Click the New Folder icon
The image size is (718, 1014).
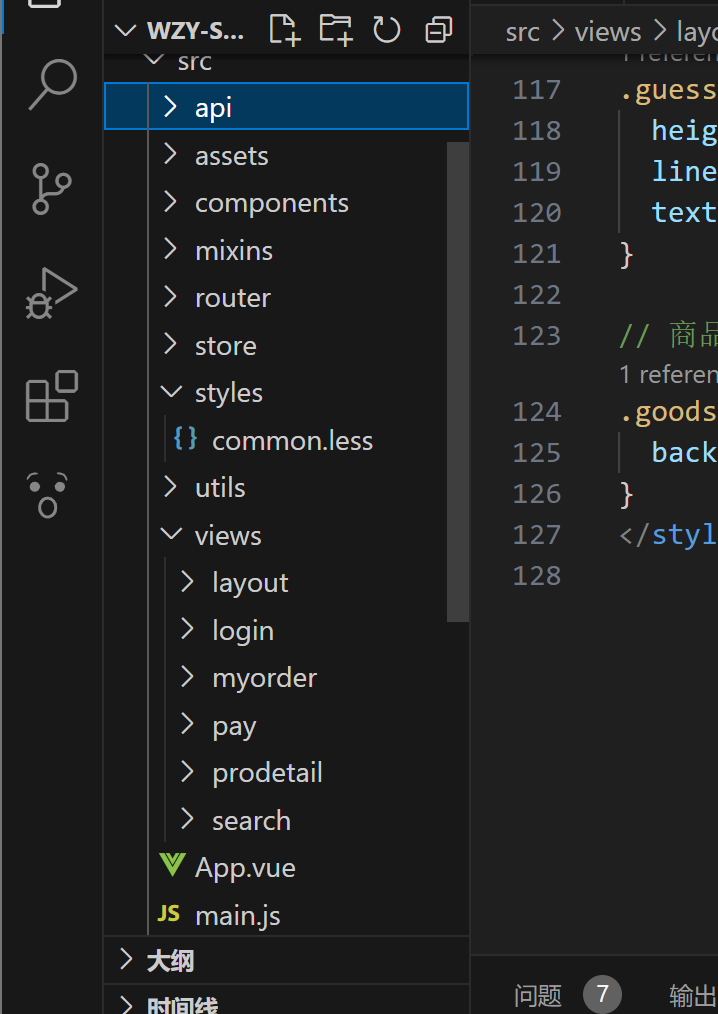tap(336, 30)
